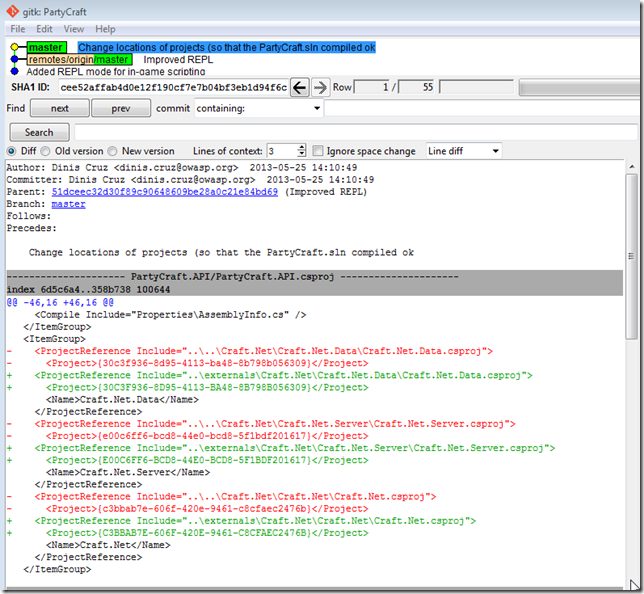Image resolution: width=644 pixels, height=594 pixels.
Task: Click the Search button
Action: 38,132
